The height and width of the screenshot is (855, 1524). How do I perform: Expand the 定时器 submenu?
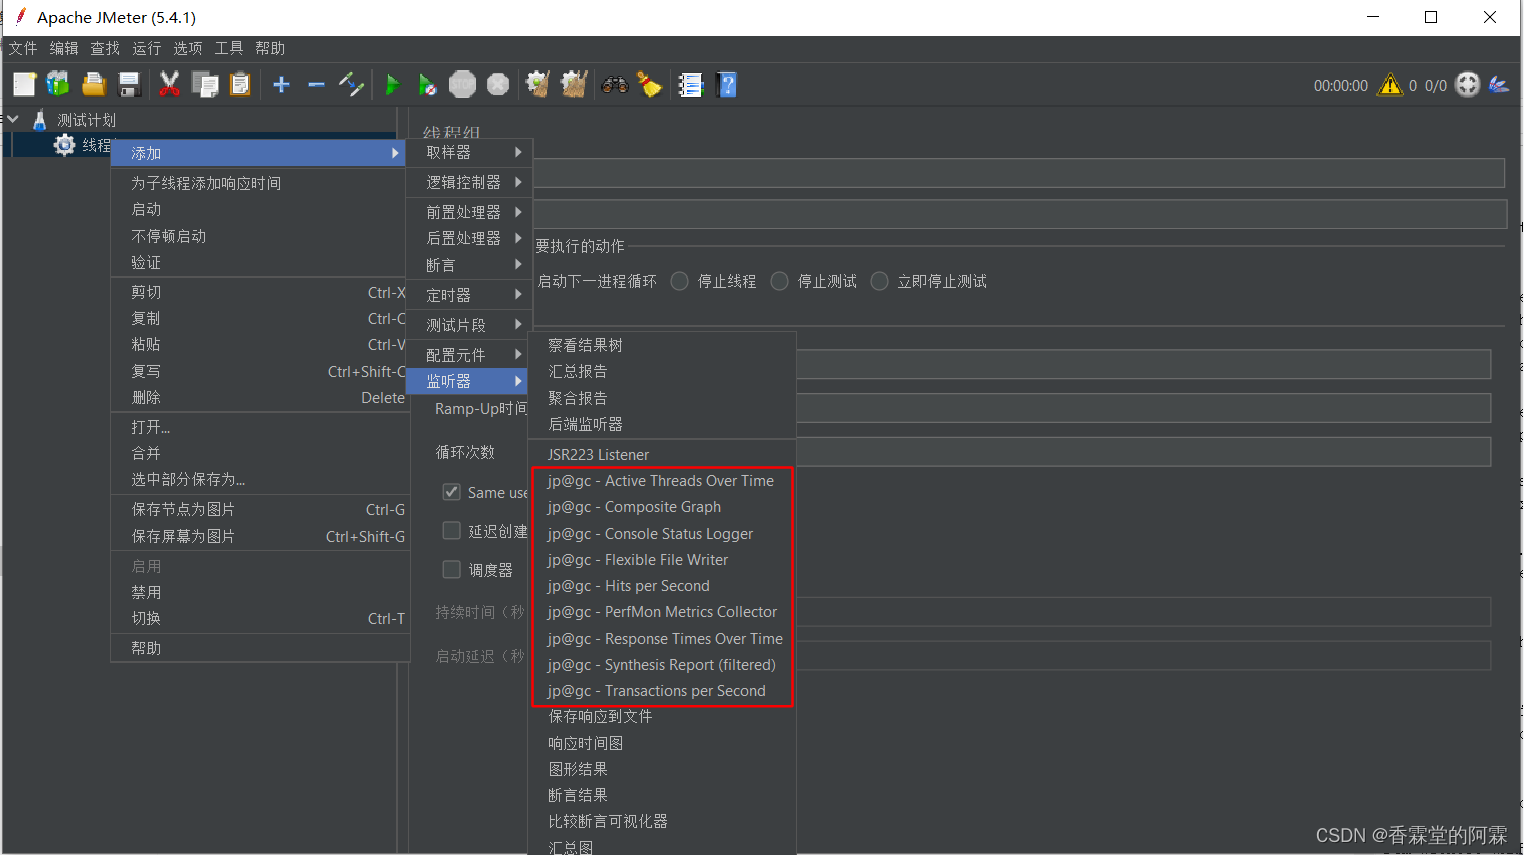(469, 295)
